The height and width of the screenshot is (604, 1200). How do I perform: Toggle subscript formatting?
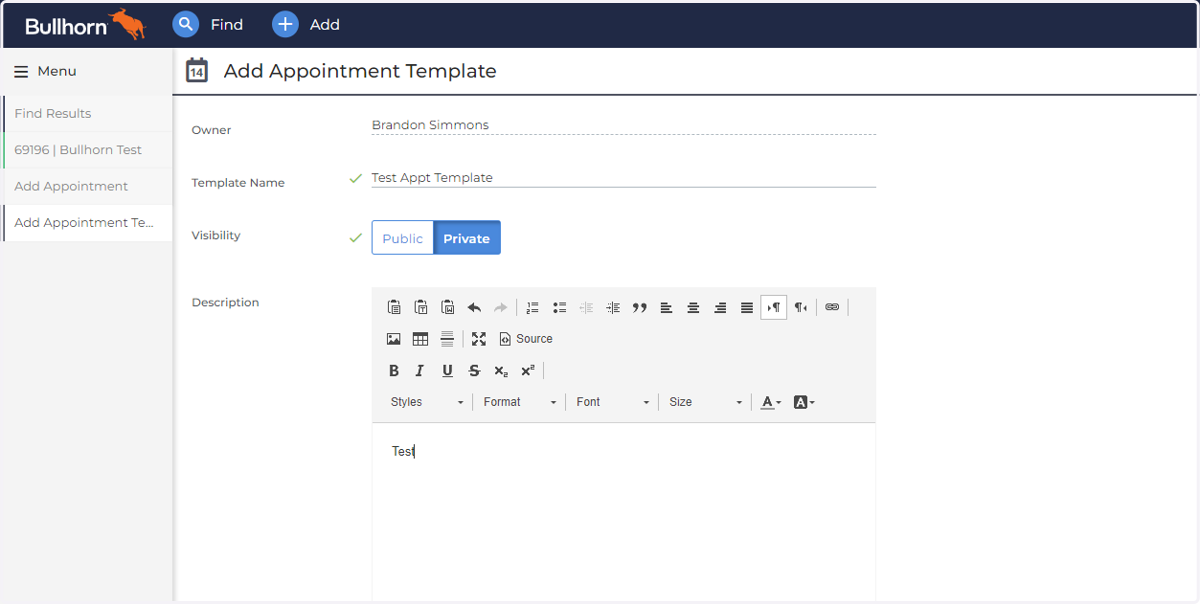(x=501, y=371)
